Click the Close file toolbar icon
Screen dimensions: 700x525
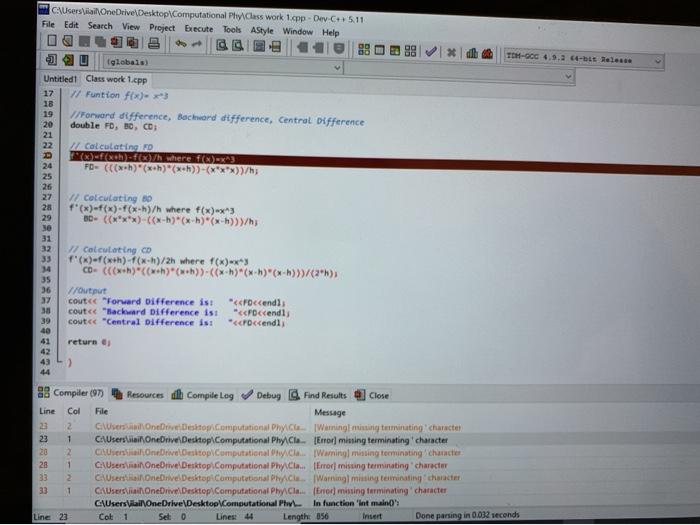coord(116,42)
